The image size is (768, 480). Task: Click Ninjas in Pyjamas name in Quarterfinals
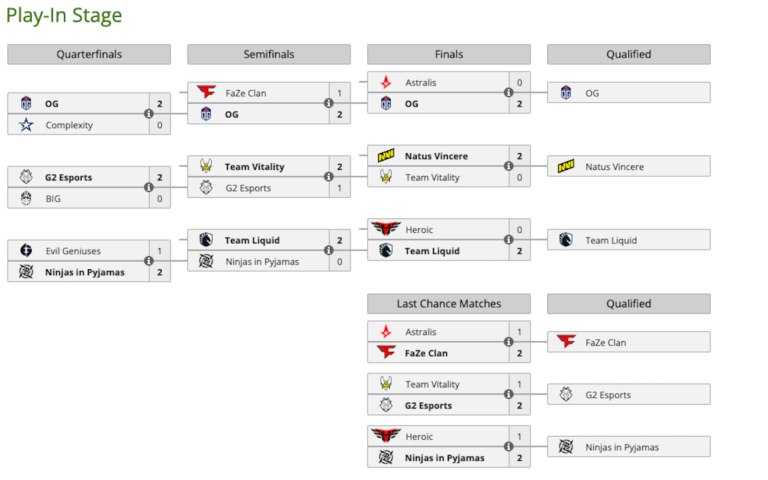pyautogui.click(x=85, y=272)
